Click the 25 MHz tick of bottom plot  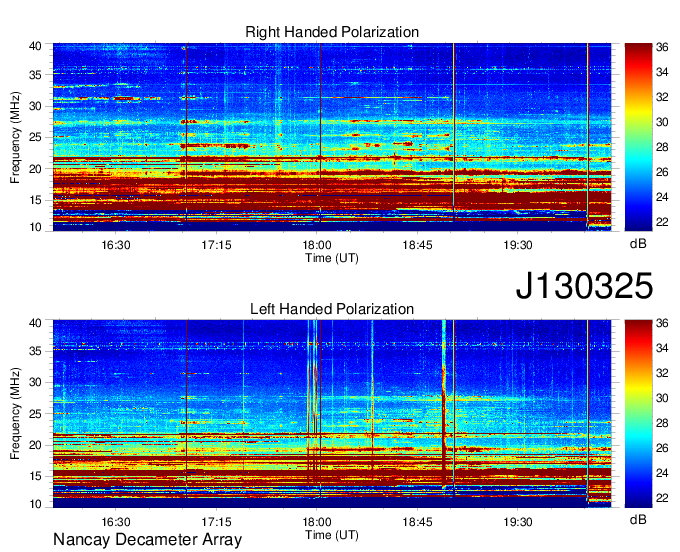35,414
